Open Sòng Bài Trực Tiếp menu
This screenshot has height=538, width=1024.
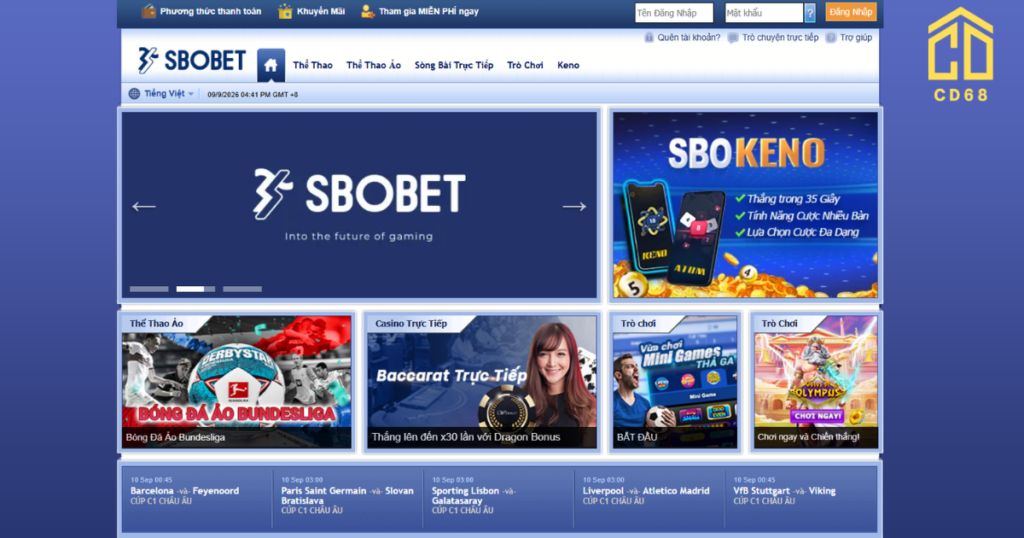(454, 65)
